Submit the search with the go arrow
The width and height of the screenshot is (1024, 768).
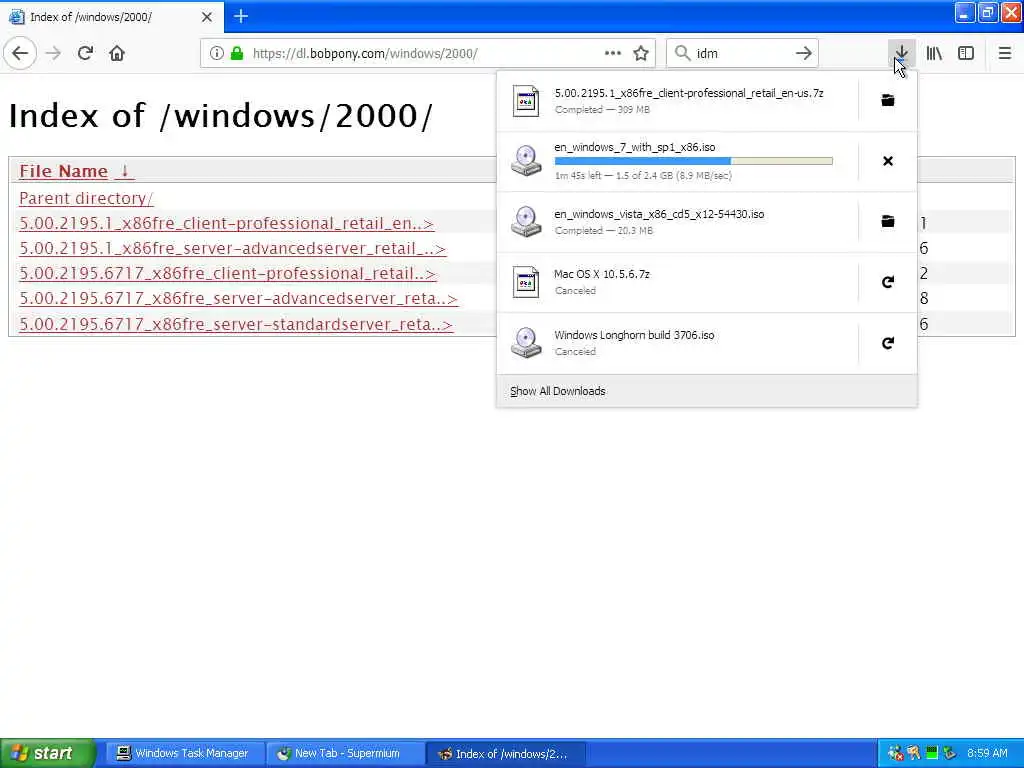tap(804, 53)
